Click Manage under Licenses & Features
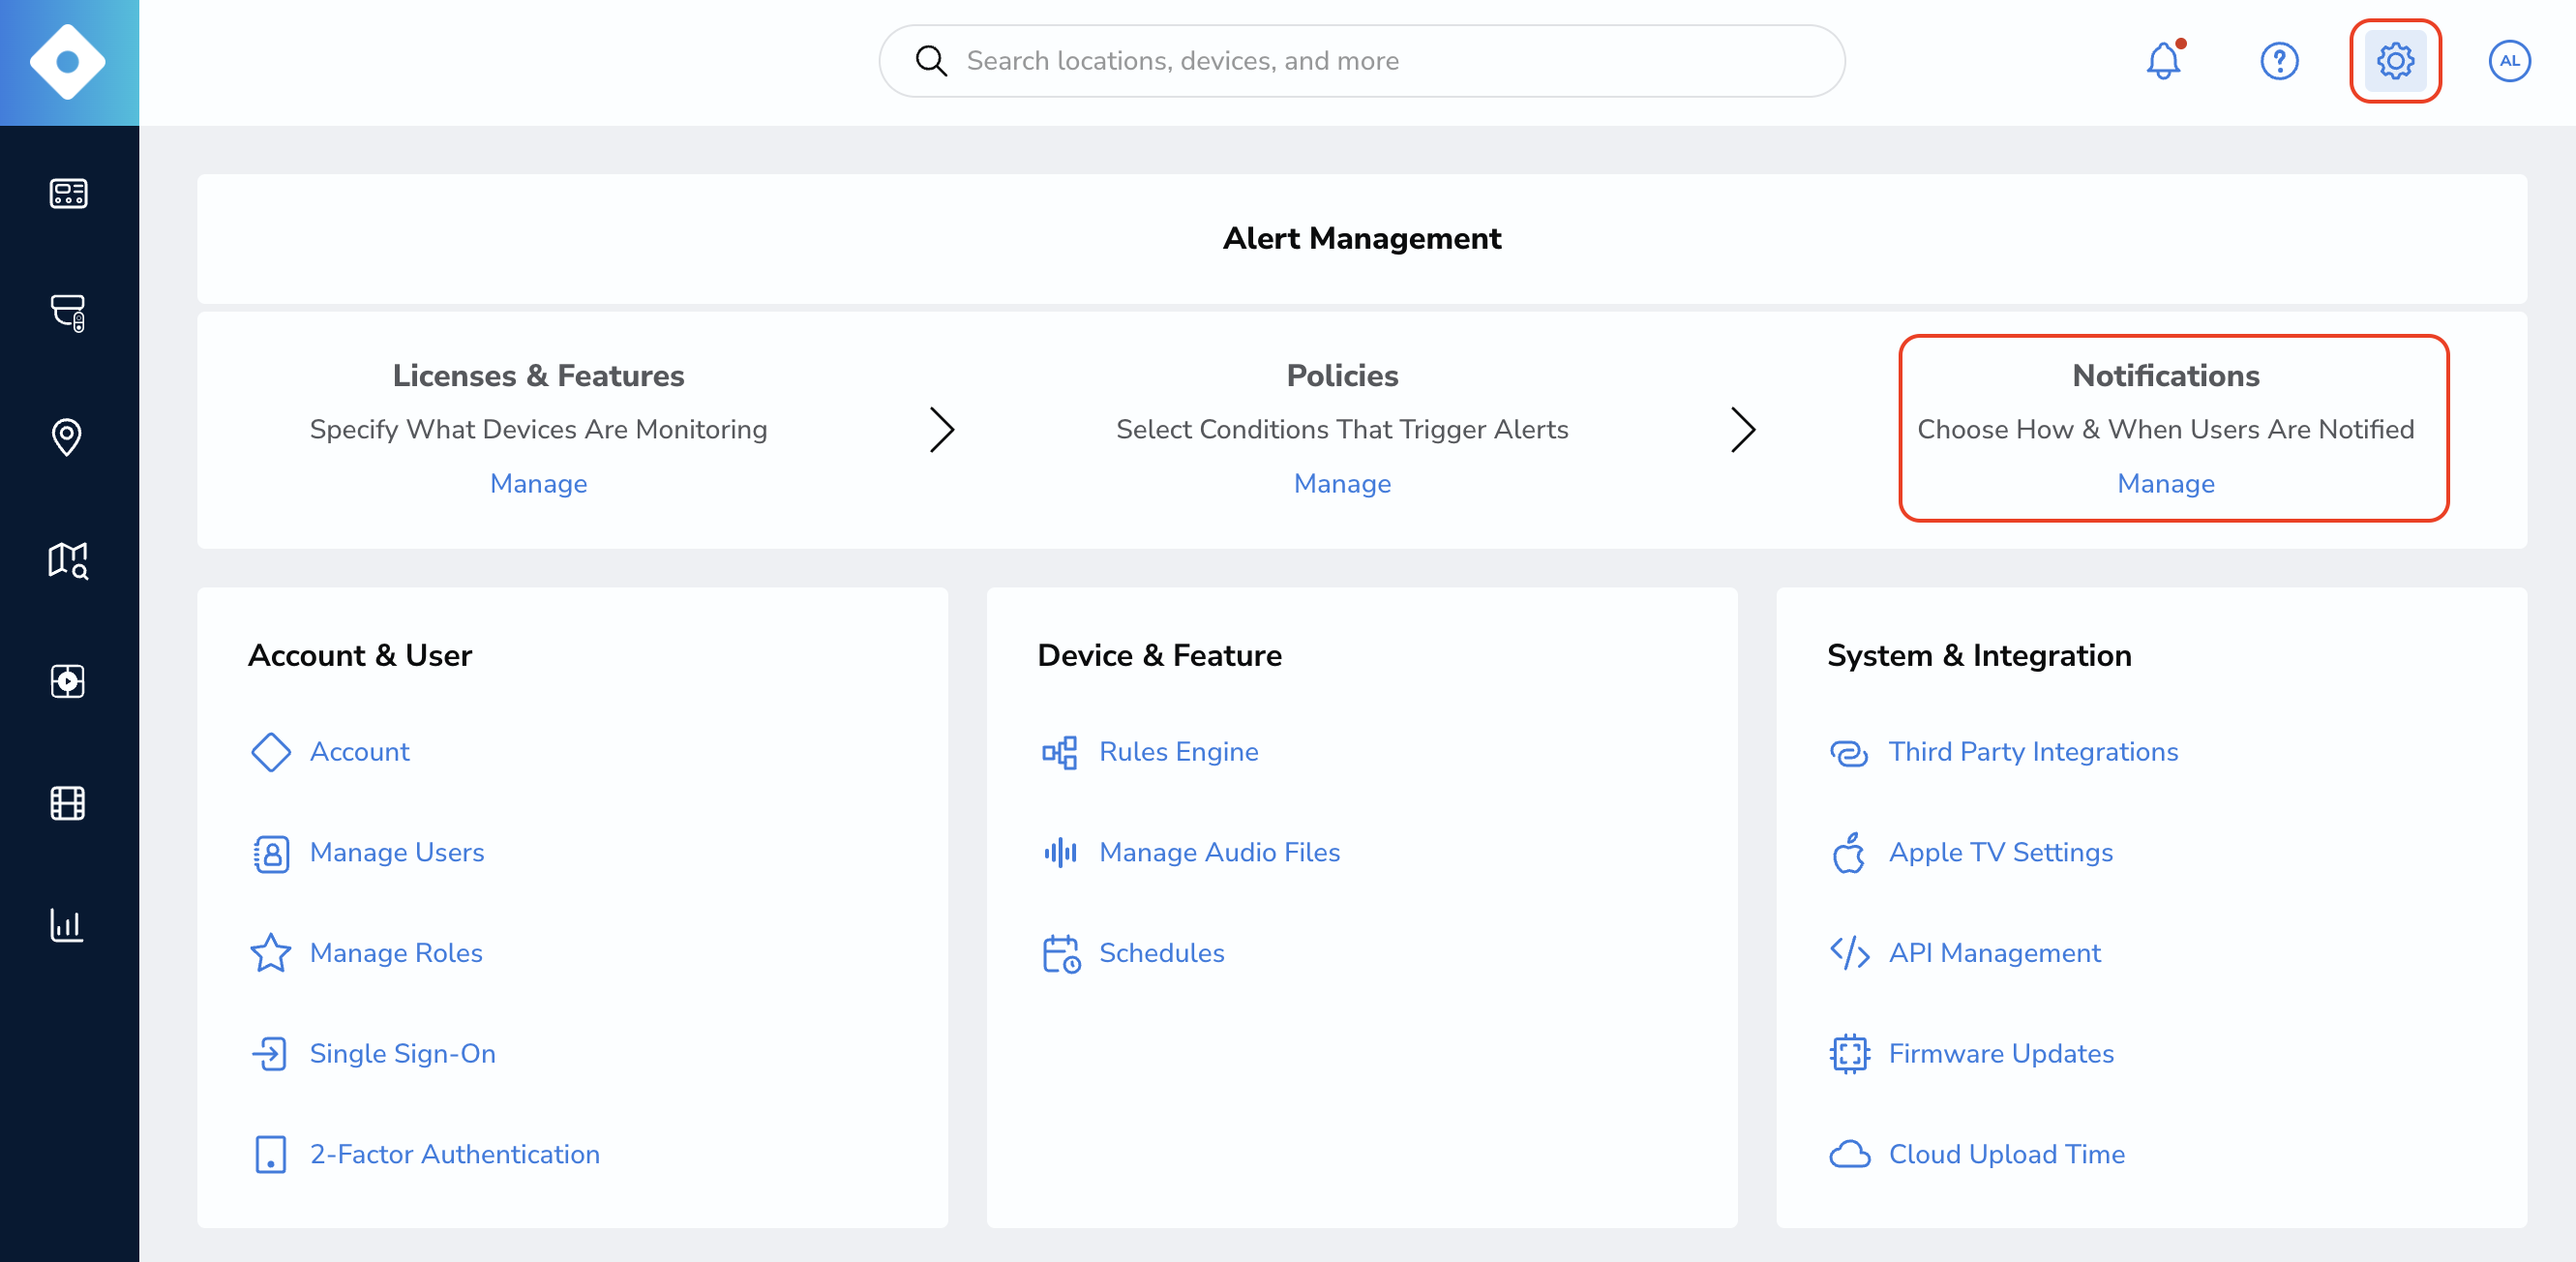The image size is (2576, 1262). point(538,484)
